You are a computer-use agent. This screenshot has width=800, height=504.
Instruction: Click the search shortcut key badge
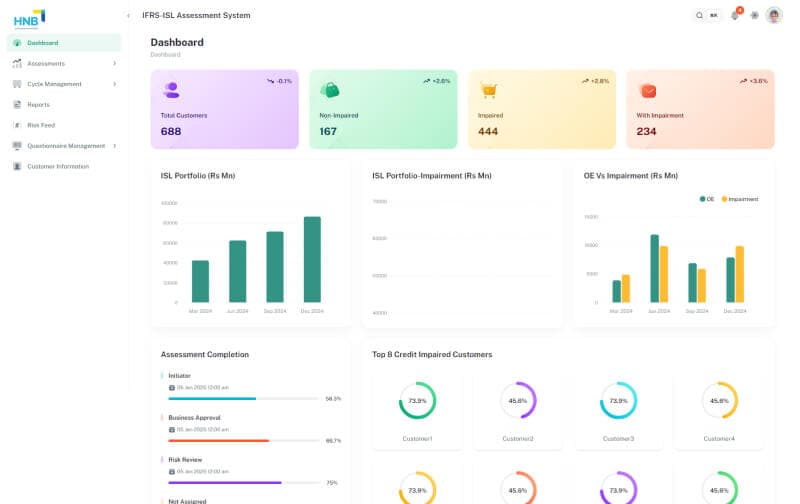(x=714, y=15)
